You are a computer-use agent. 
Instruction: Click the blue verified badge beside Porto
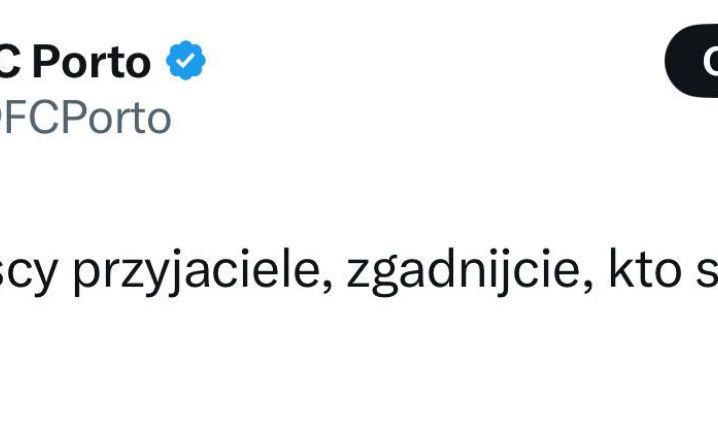click(x=185, y=62)
